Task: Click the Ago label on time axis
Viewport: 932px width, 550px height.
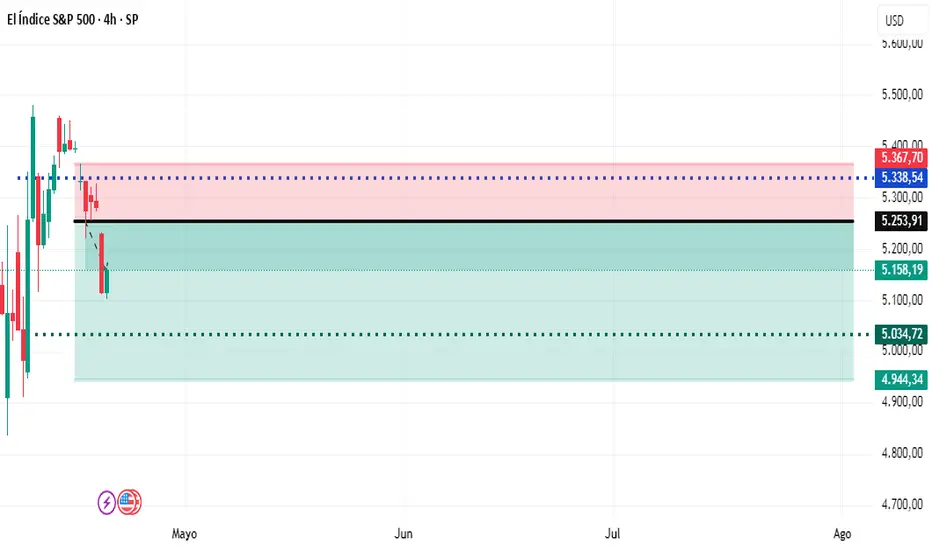Action: pos(843,534)
